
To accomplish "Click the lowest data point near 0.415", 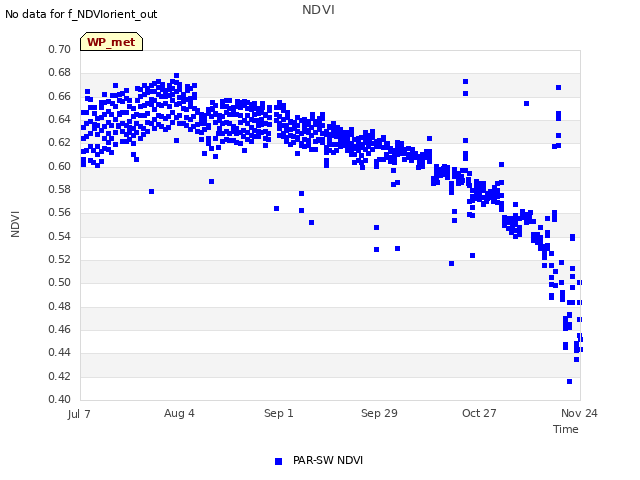I will pyautogui.click(x=569, y=382).
